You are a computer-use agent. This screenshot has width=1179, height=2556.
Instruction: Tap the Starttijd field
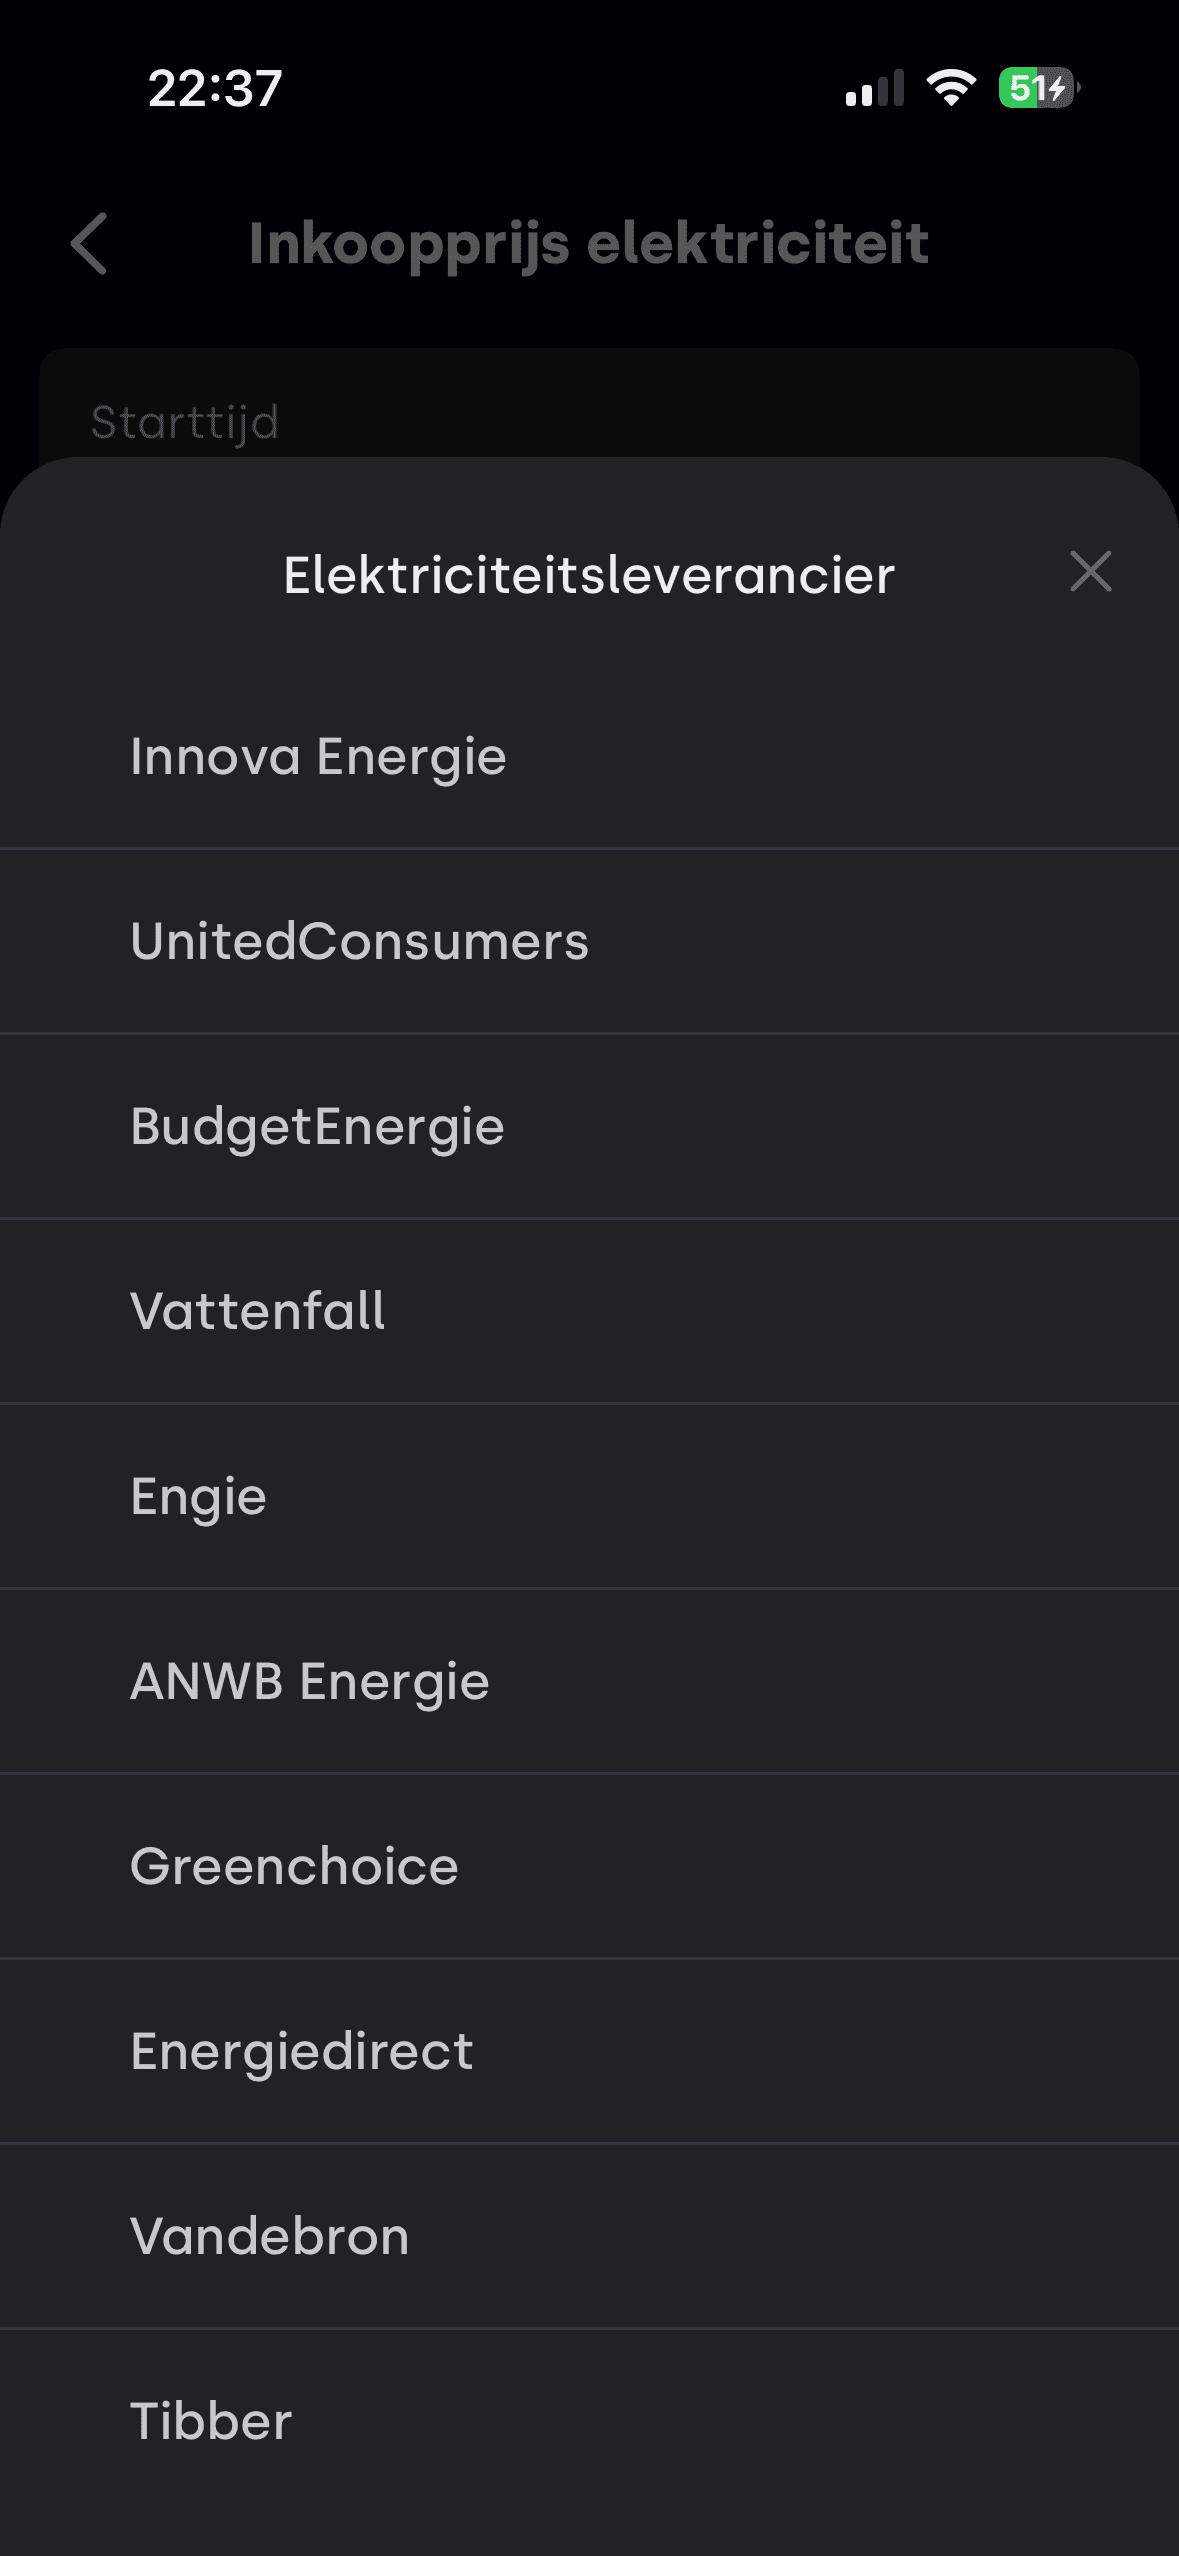185,421
